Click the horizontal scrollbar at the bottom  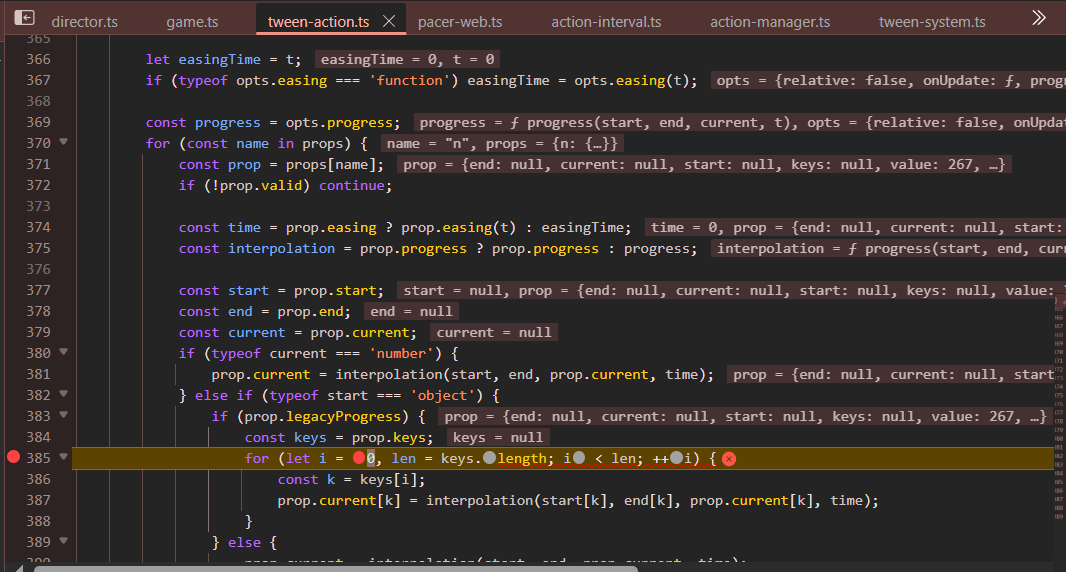pos(336,569)
